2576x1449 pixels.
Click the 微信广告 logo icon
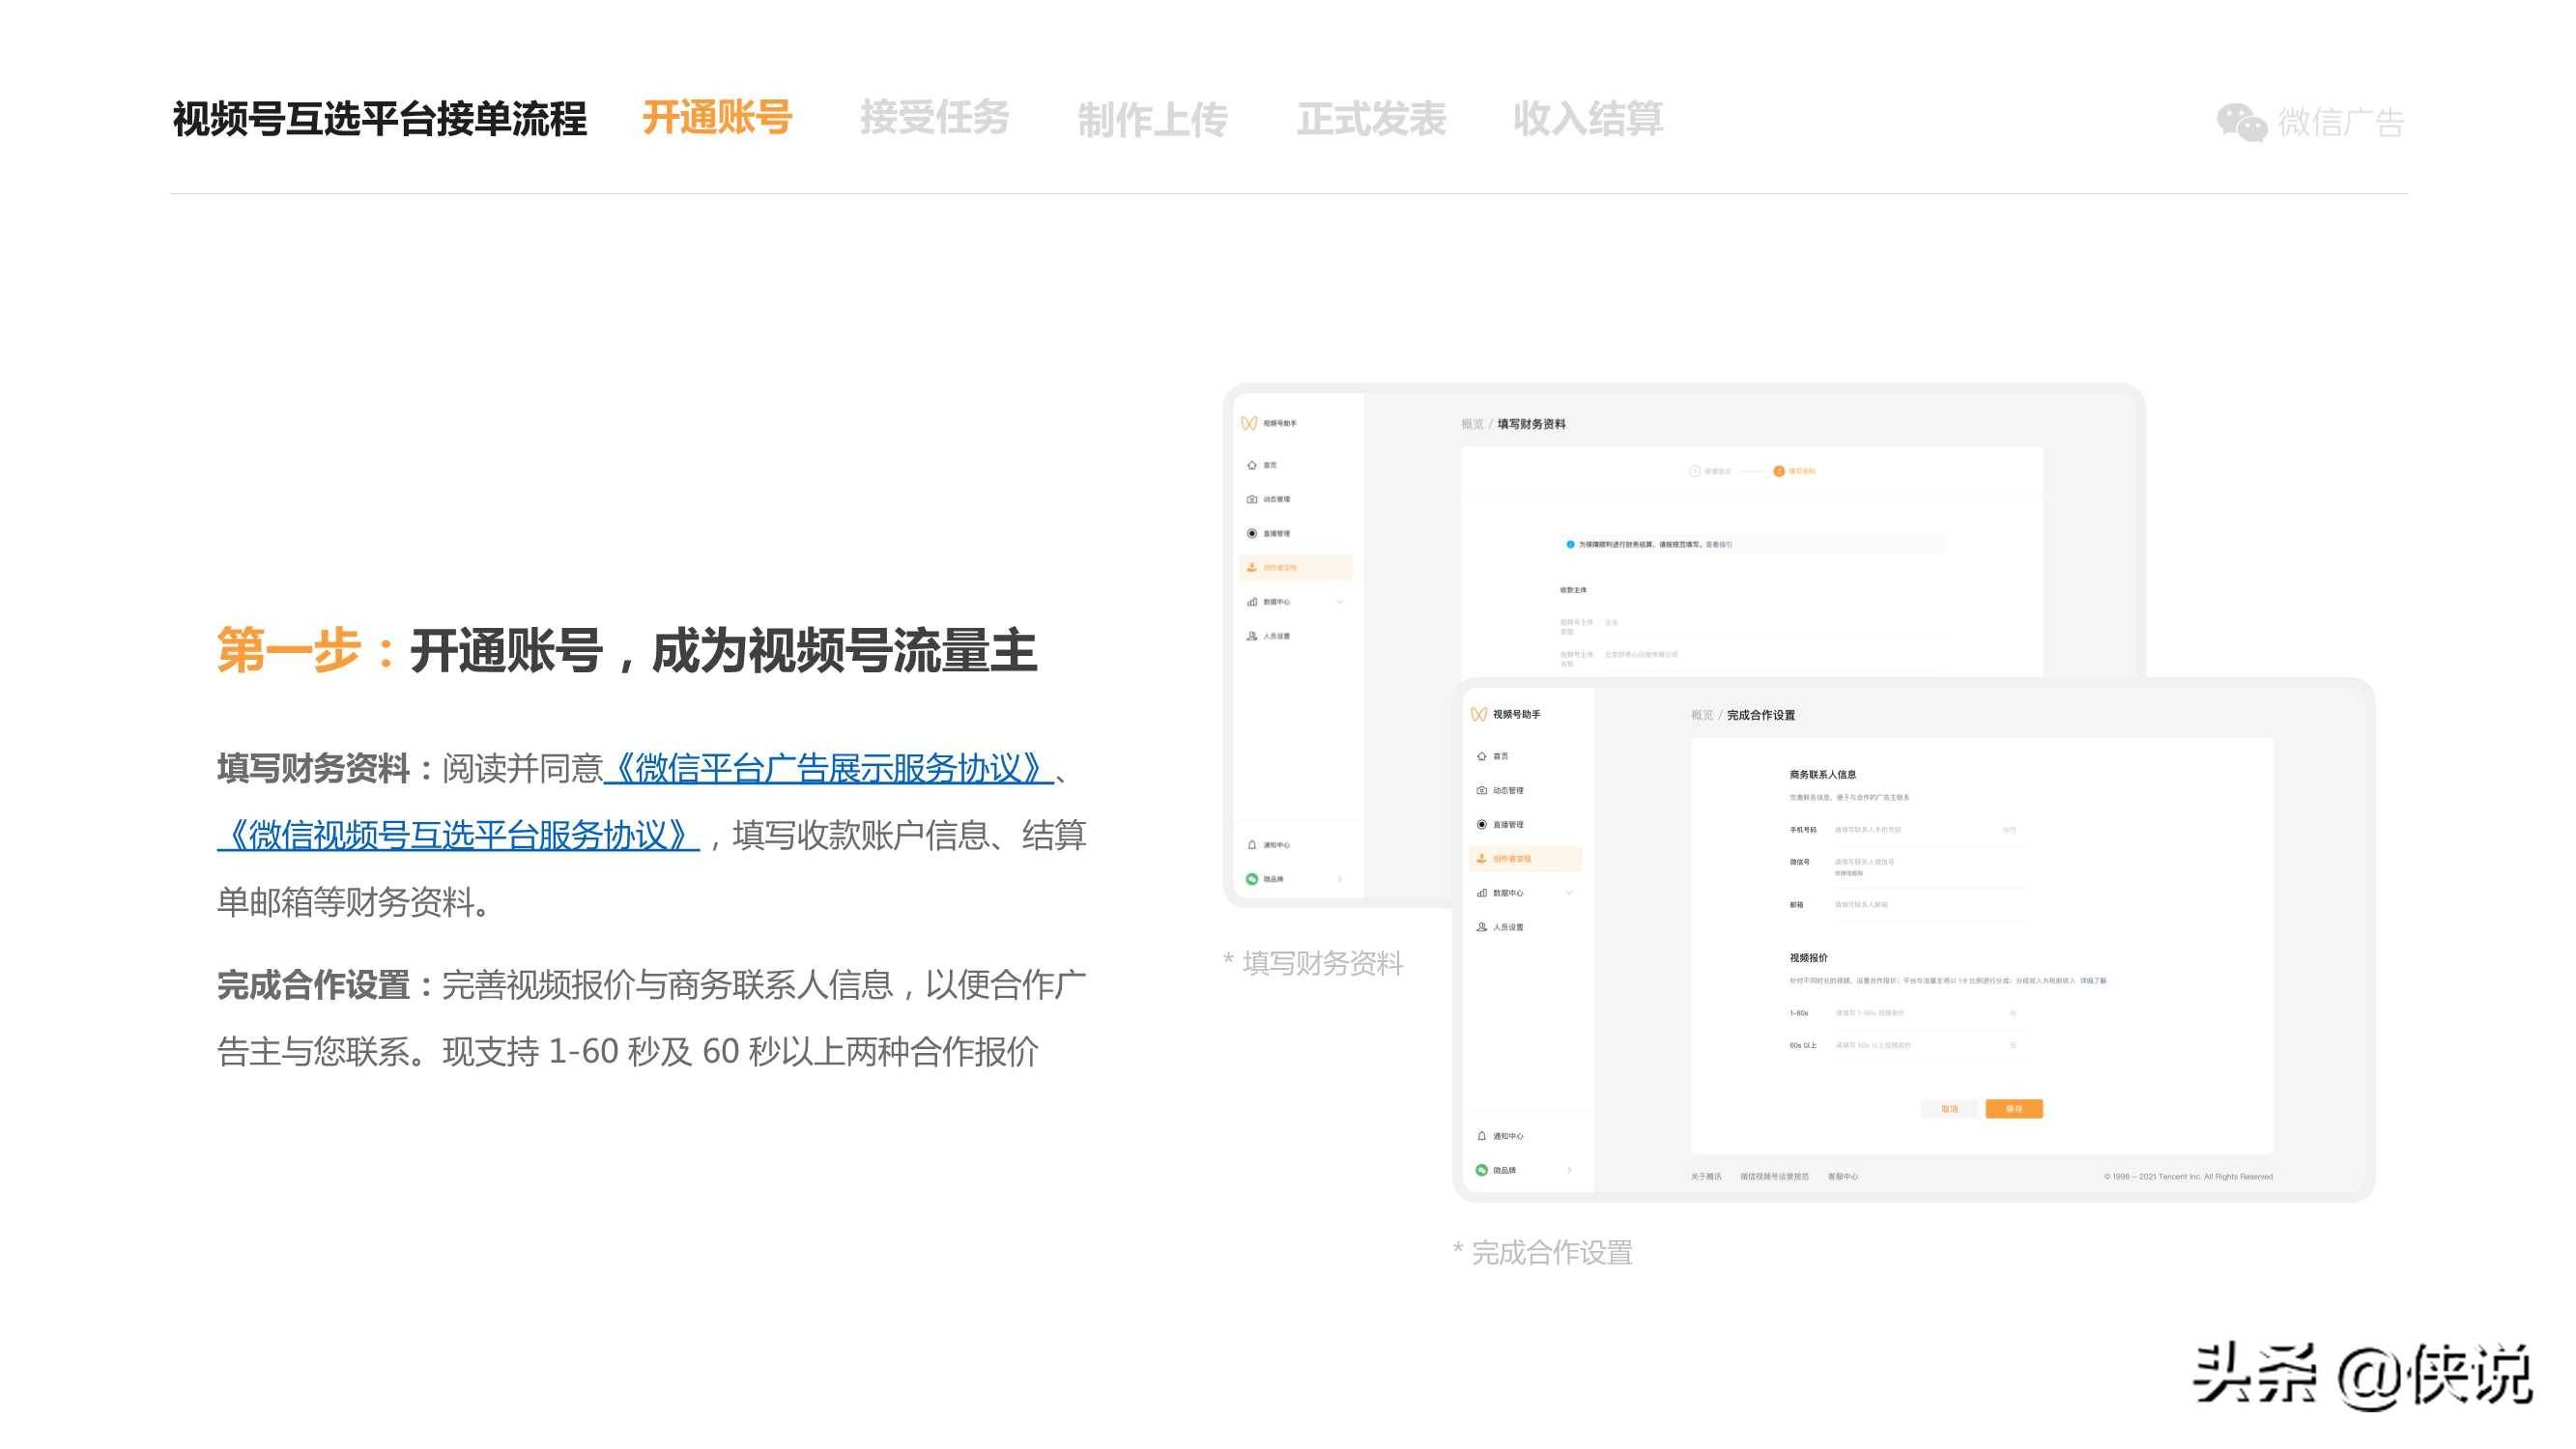pos(2241,123)
